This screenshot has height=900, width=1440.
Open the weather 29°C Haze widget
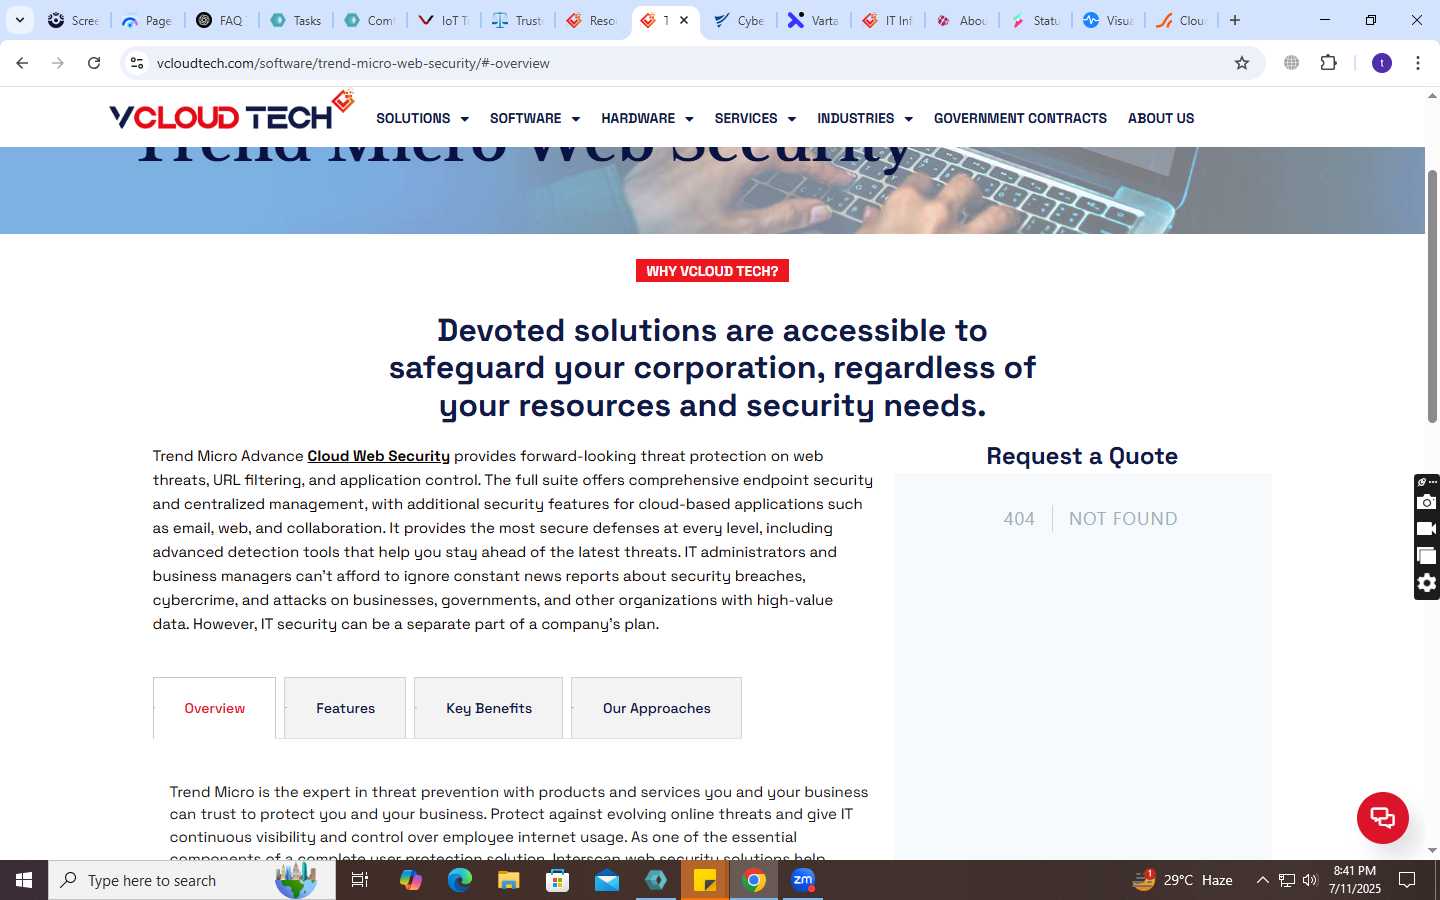point(1182,880)
